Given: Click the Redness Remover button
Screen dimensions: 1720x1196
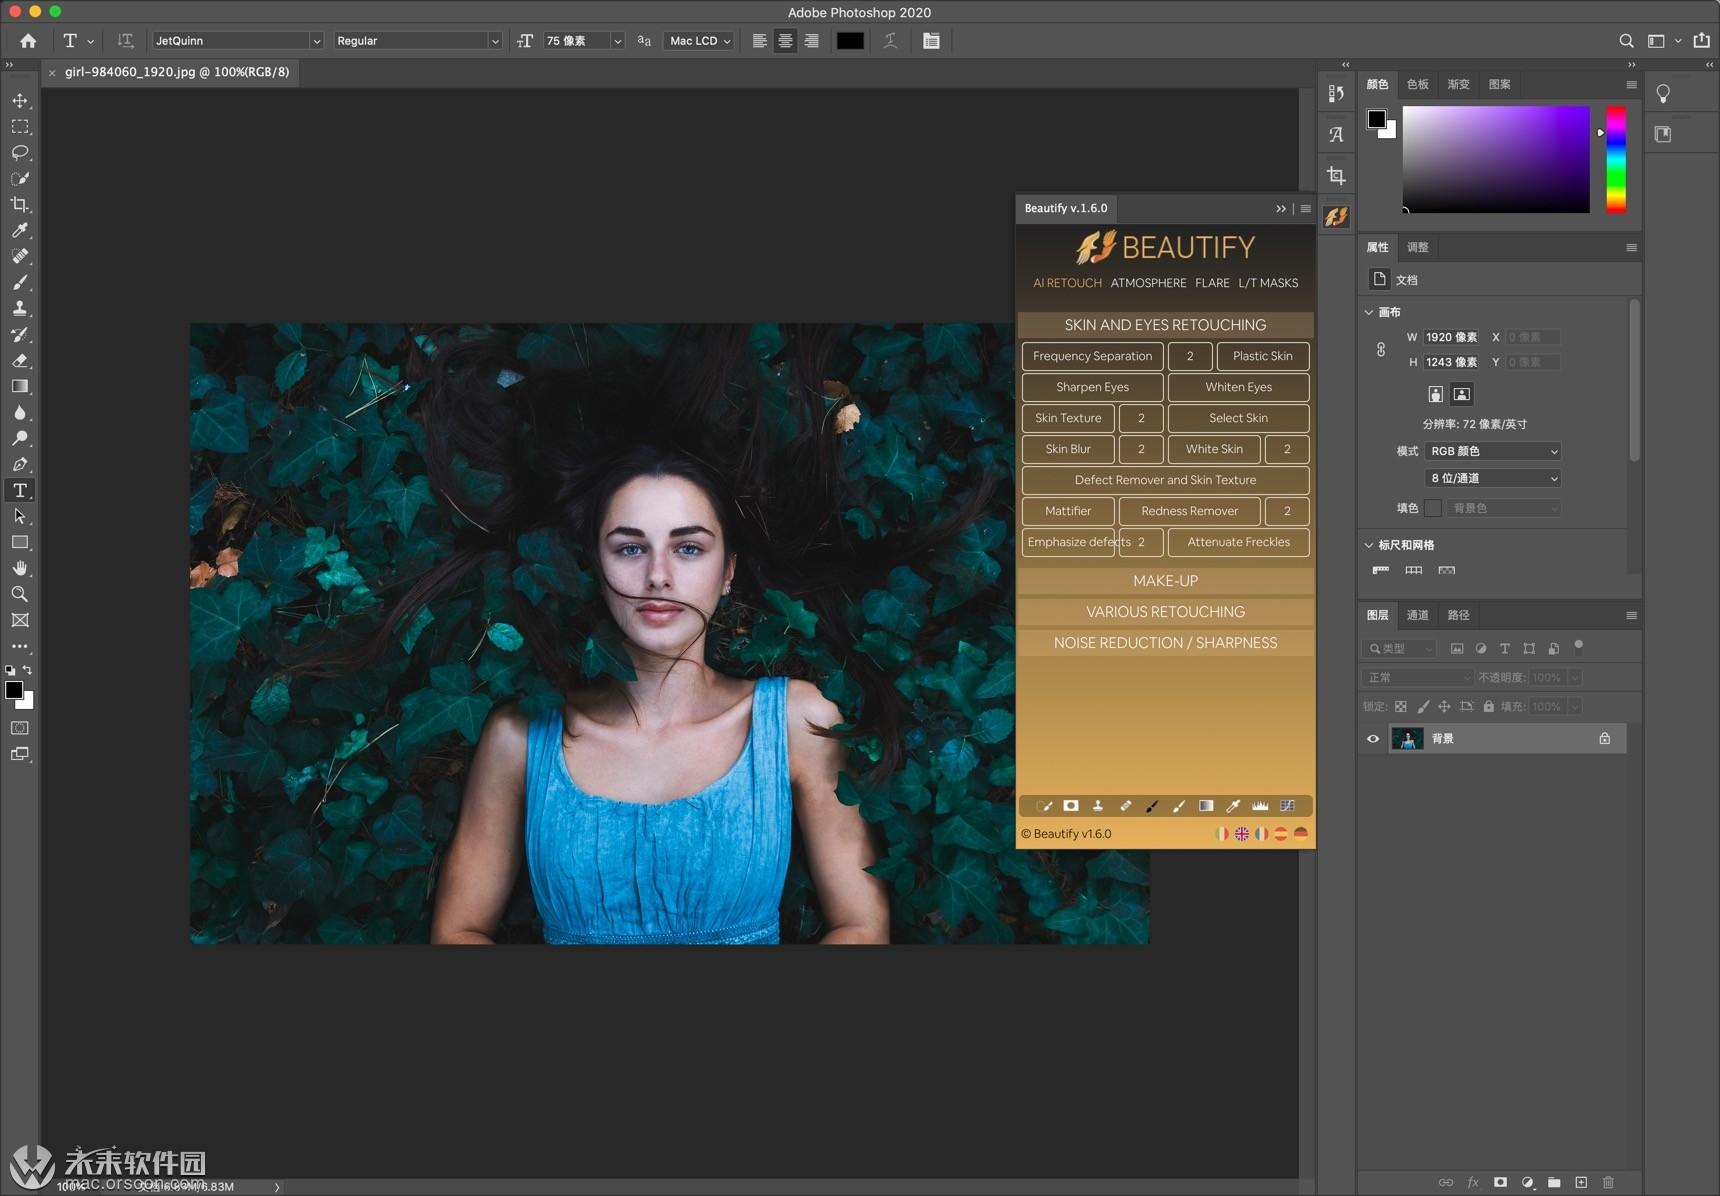Looking at the screenshot, I should [1190, 511].
